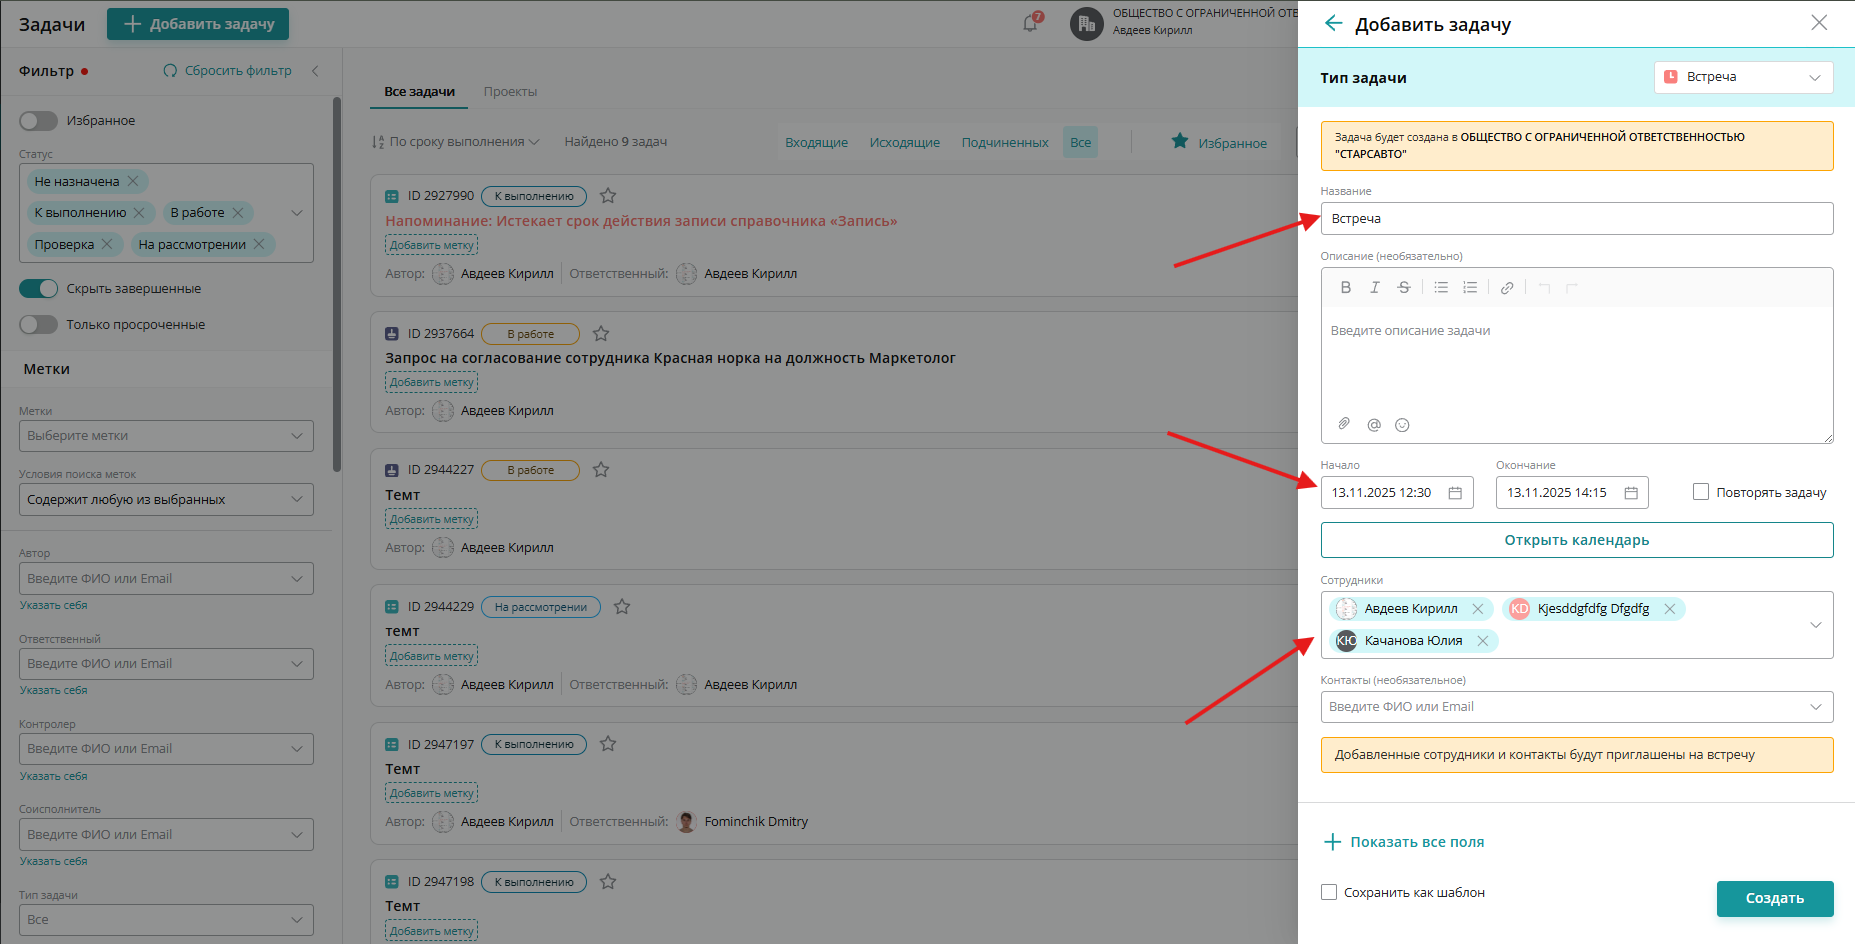Toggle the 'Скрыть завершенные' switch off
The image size is (1855, 944).
coord(38,289)
